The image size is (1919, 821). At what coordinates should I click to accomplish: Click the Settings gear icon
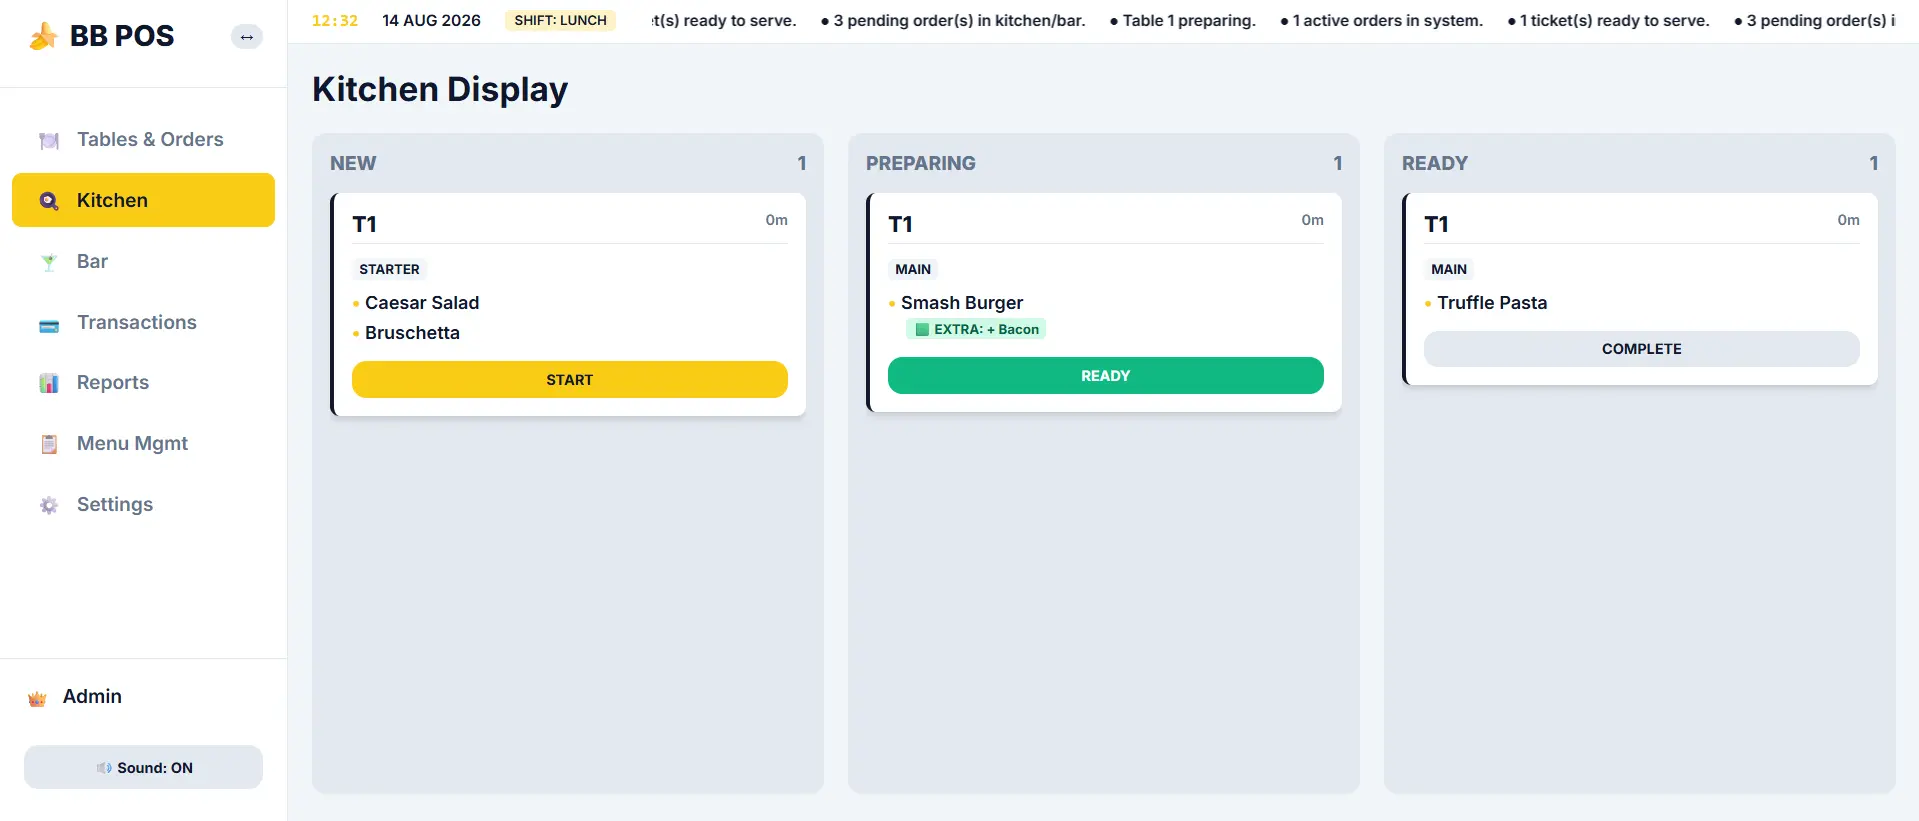coord(49,505)
